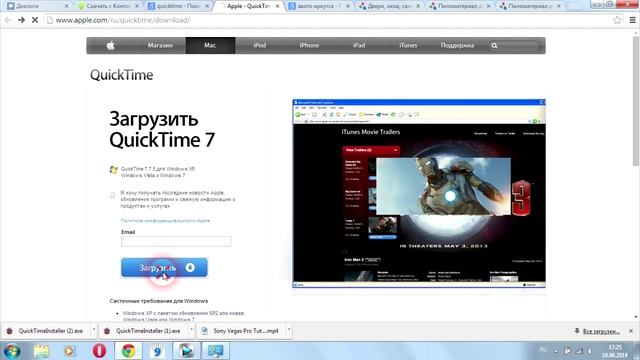Switch to the Скачать browser tab
The height and width of the screenshot is (360, 640).
(x=108, y=6)
